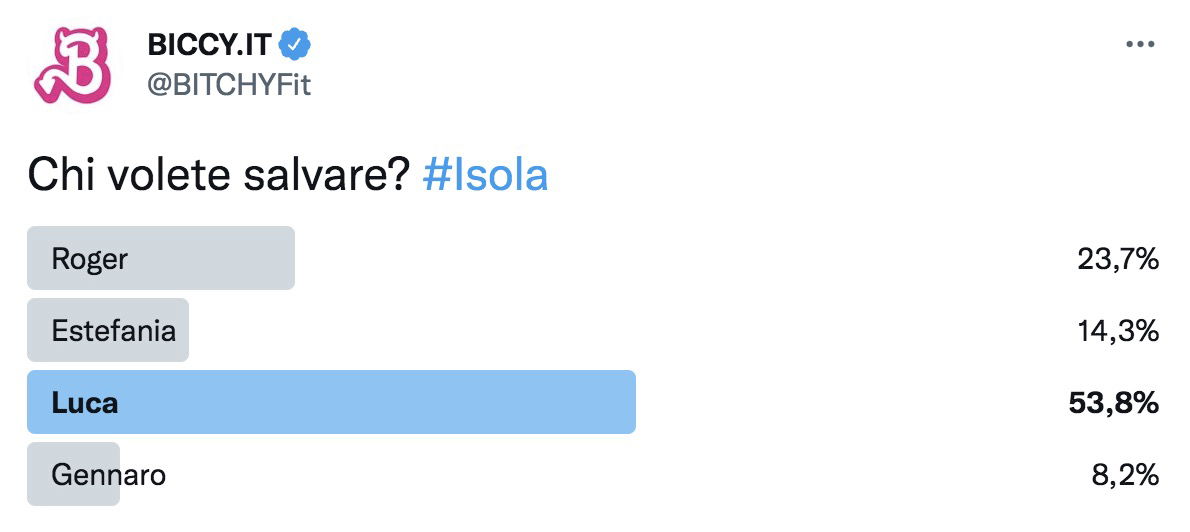Select the Roger poll option

point(593,258)
